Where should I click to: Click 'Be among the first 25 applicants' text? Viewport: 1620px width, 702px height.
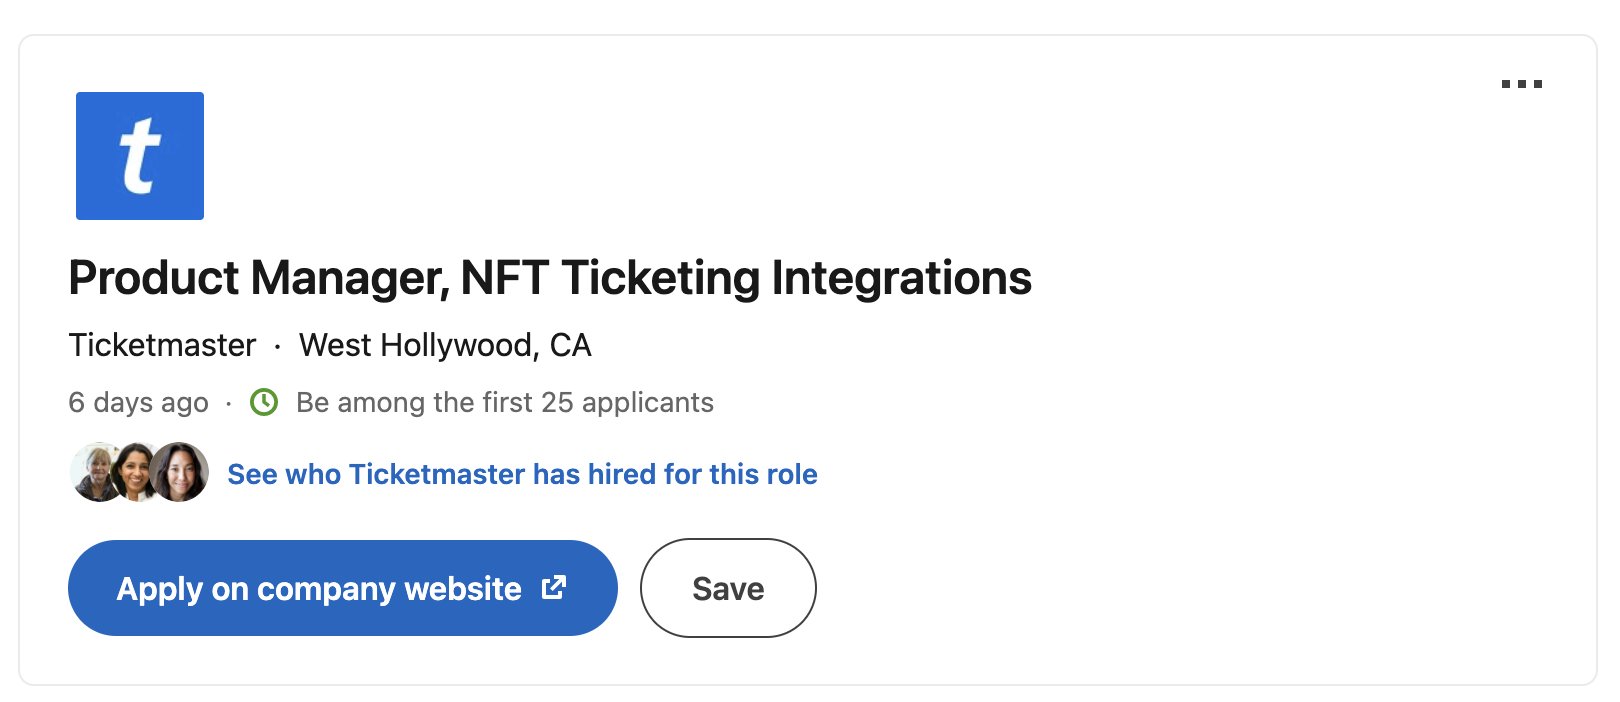(505, 402)
